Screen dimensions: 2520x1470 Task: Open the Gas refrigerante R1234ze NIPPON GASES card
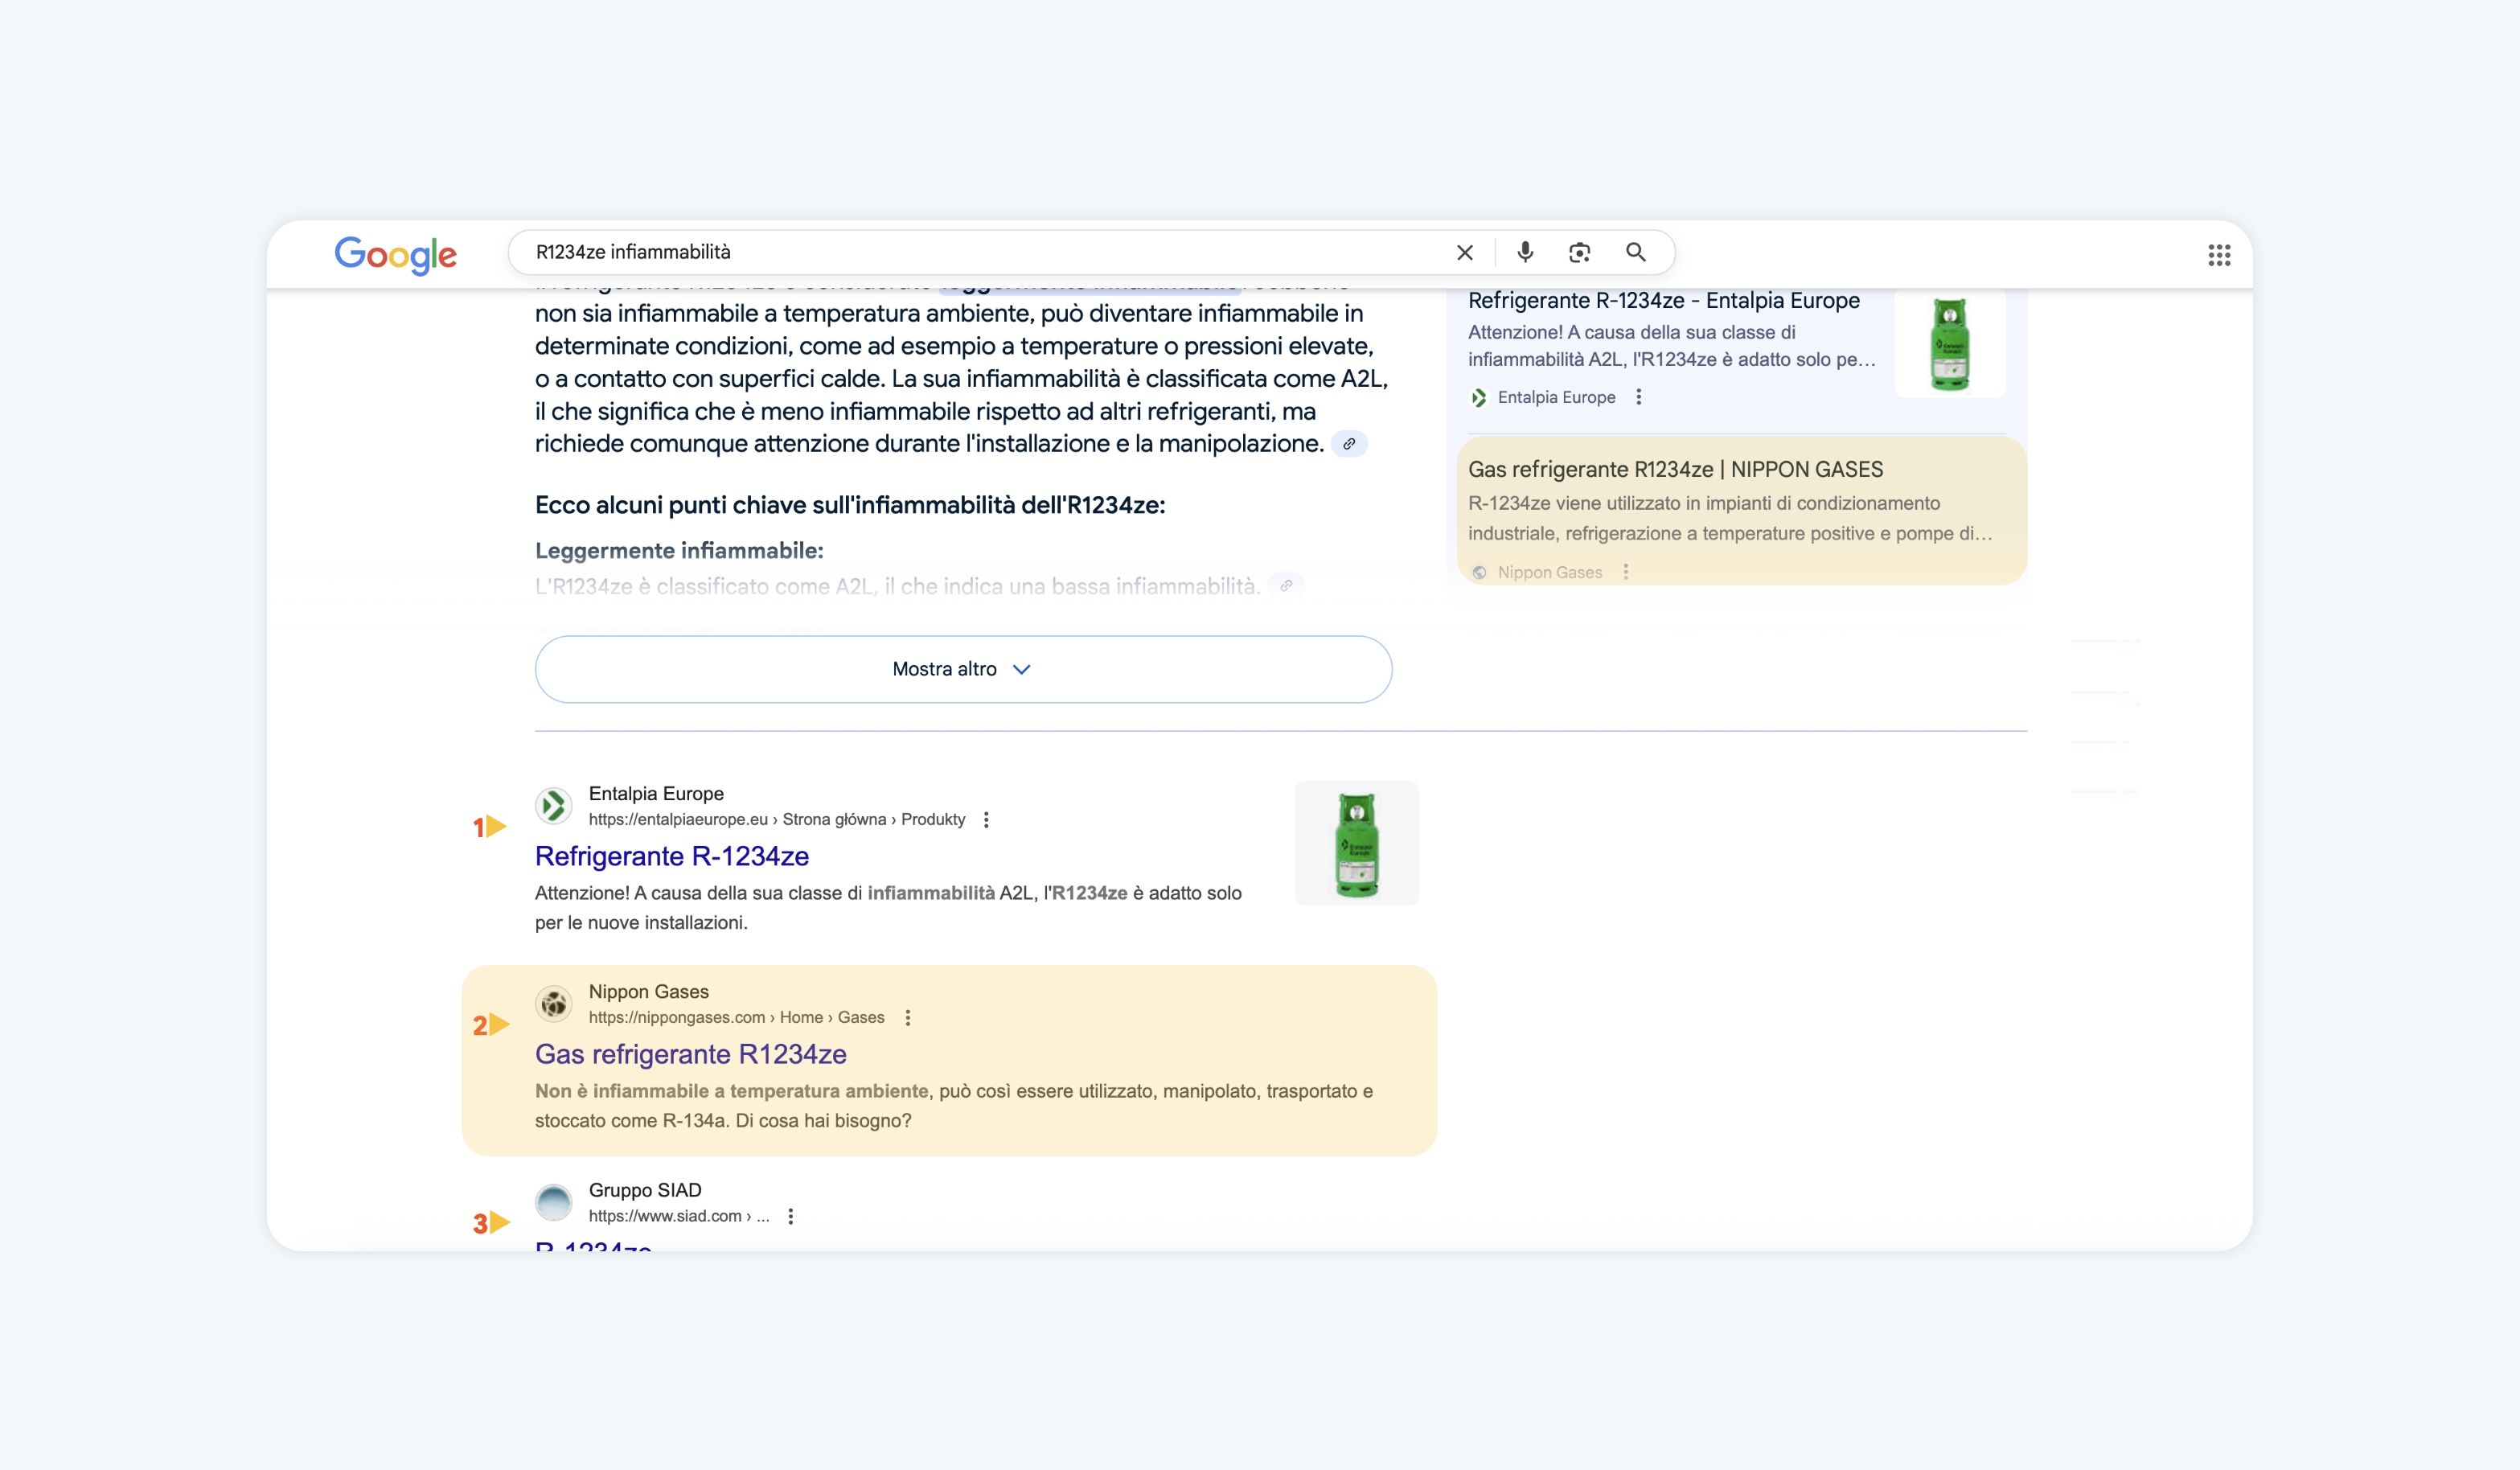pos(1741,511)
